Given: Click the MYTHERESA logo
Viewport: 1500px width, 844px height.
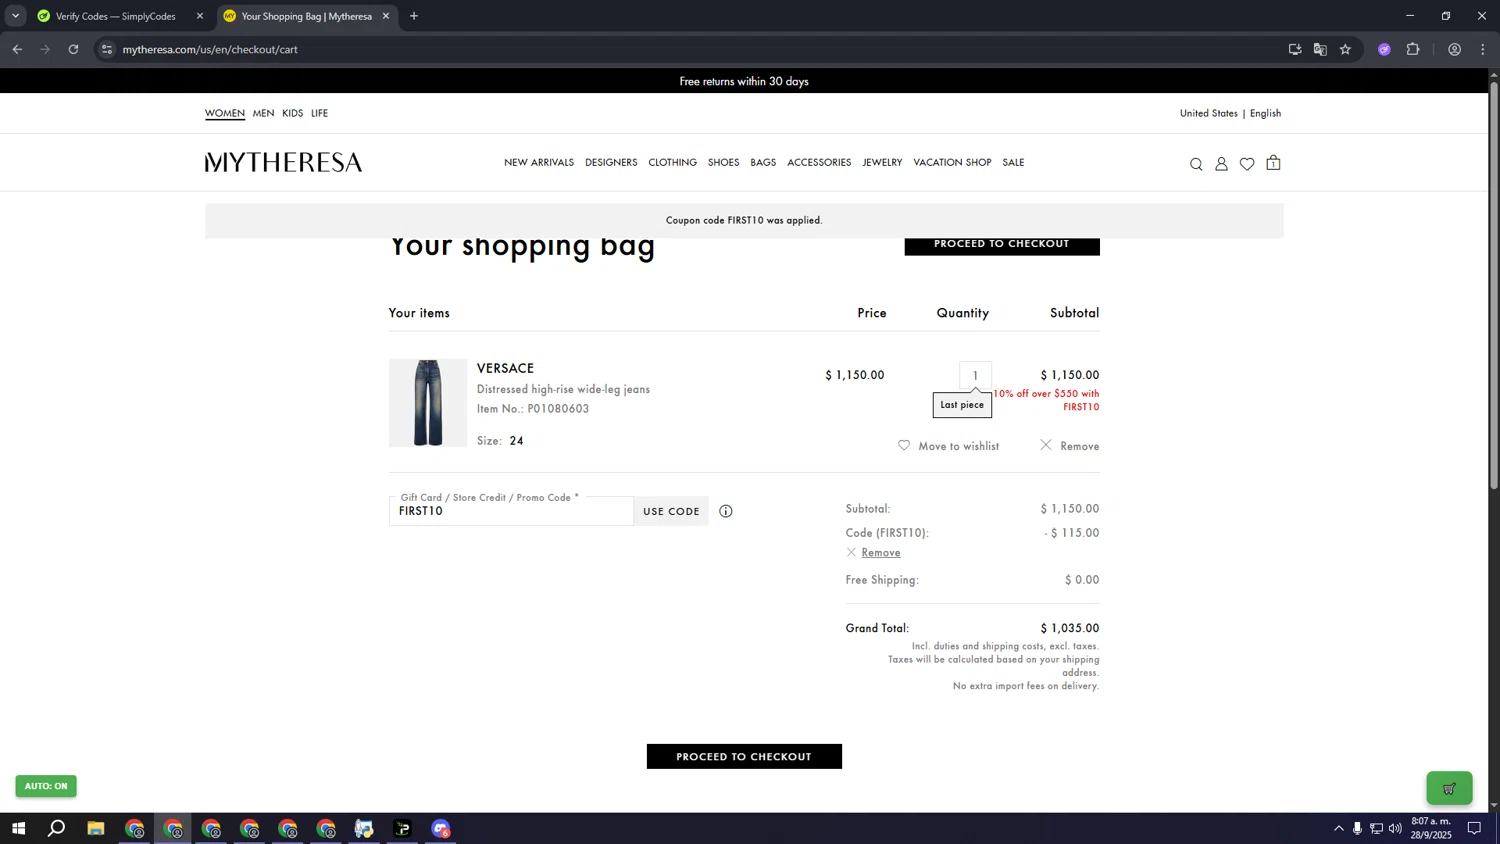Looking at the screenshot, I should click(283, 162).
